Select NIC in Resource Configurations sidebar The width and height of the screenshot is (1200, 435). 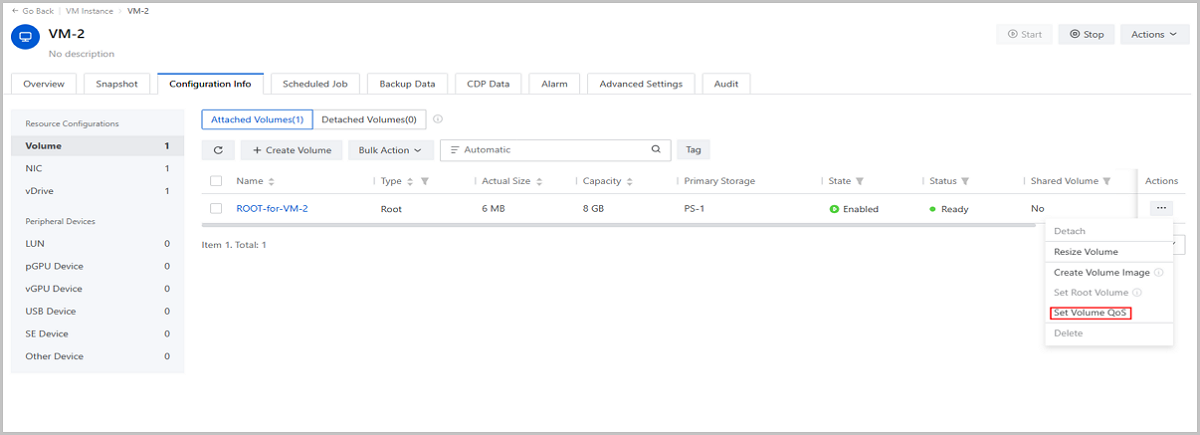click(x=34, y=169)
